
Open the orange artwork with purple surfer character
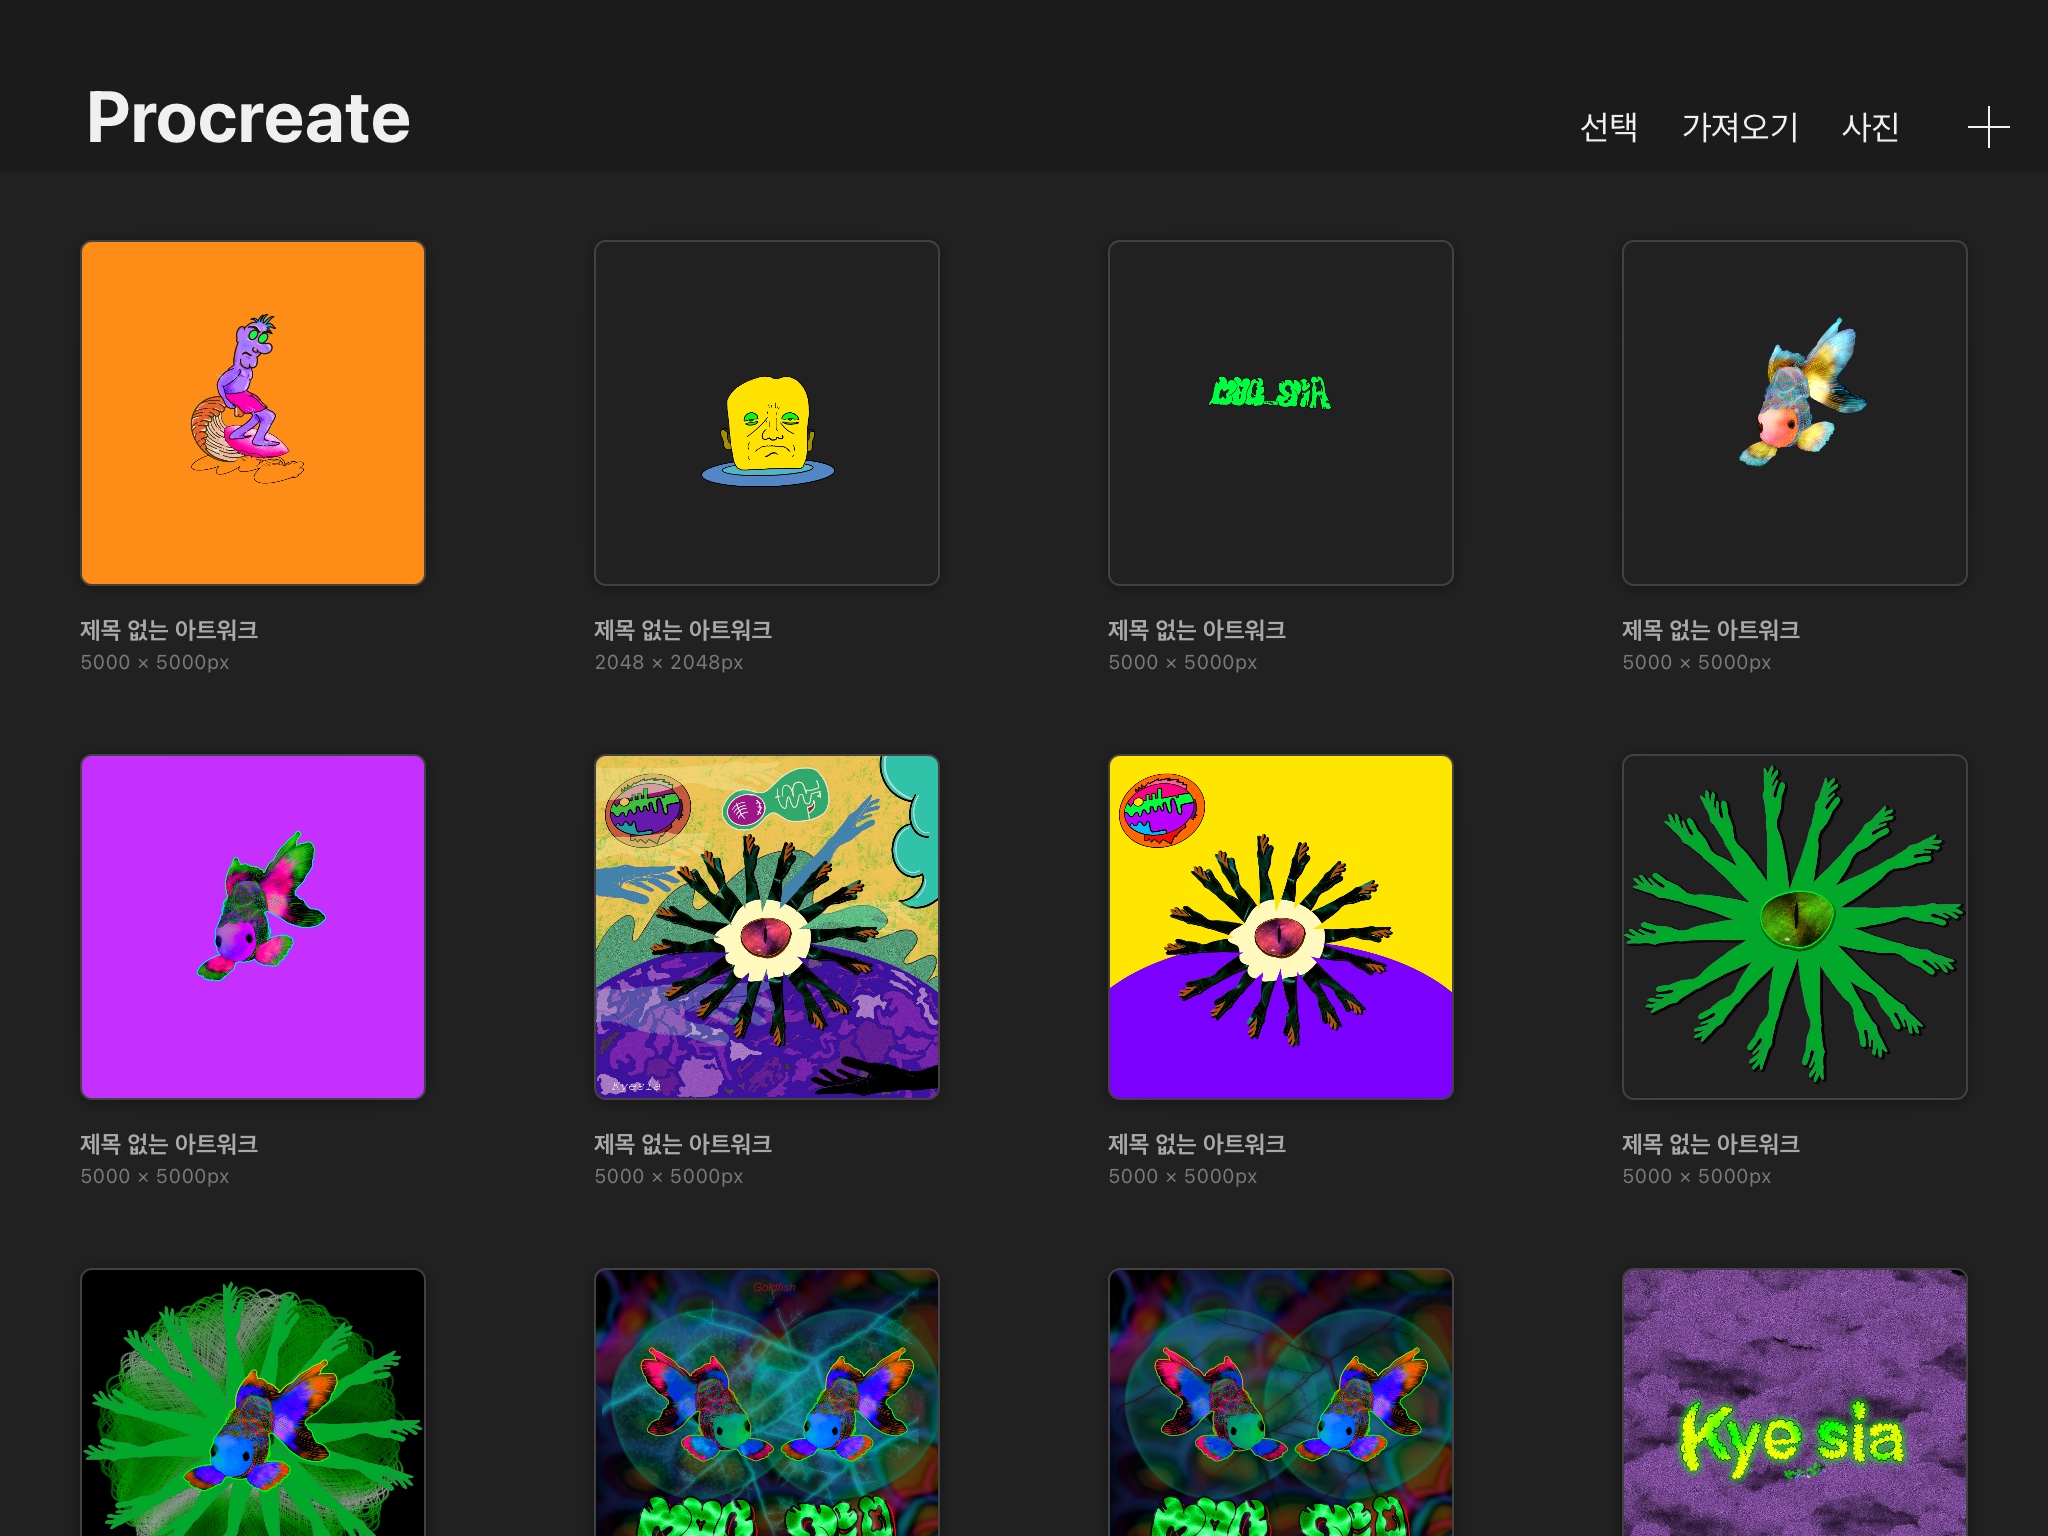point(253,412)
